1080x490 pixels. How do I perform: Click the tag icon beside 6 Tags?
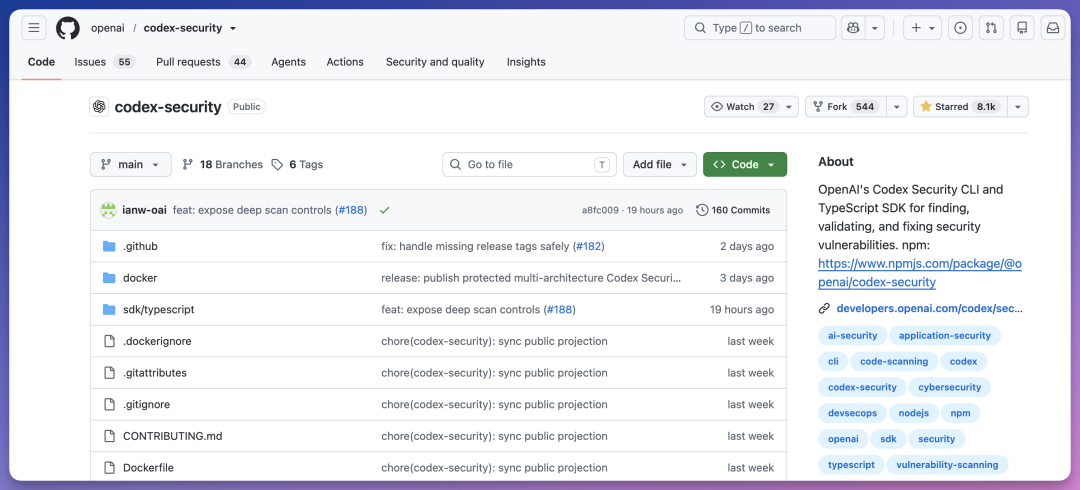277,165
